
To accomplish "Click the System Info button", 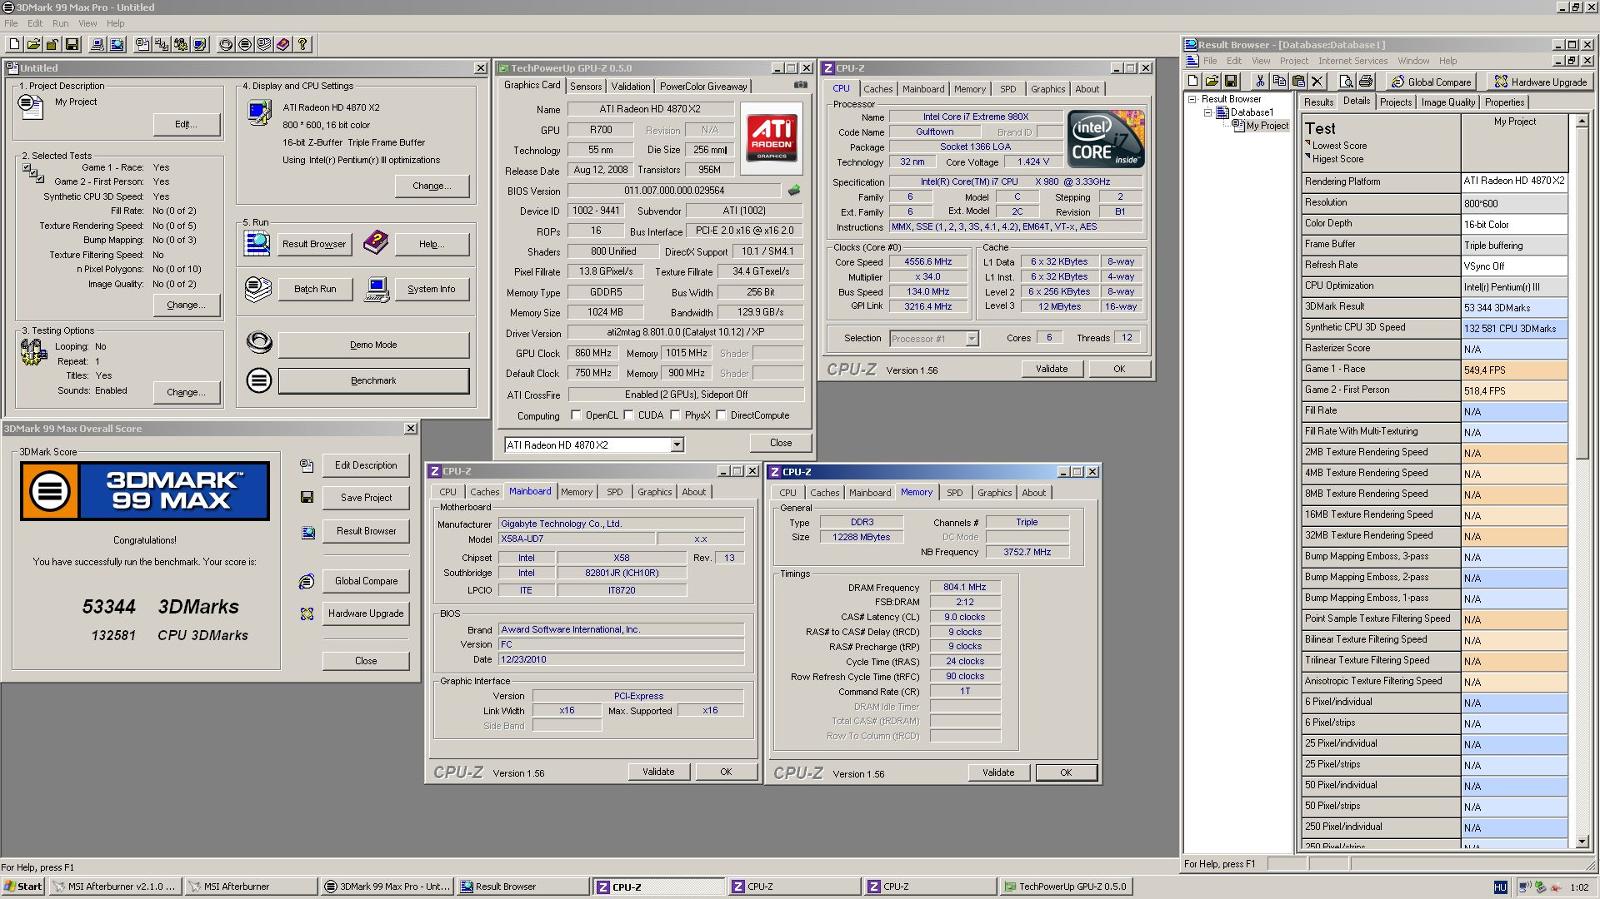I will (431, 289).
